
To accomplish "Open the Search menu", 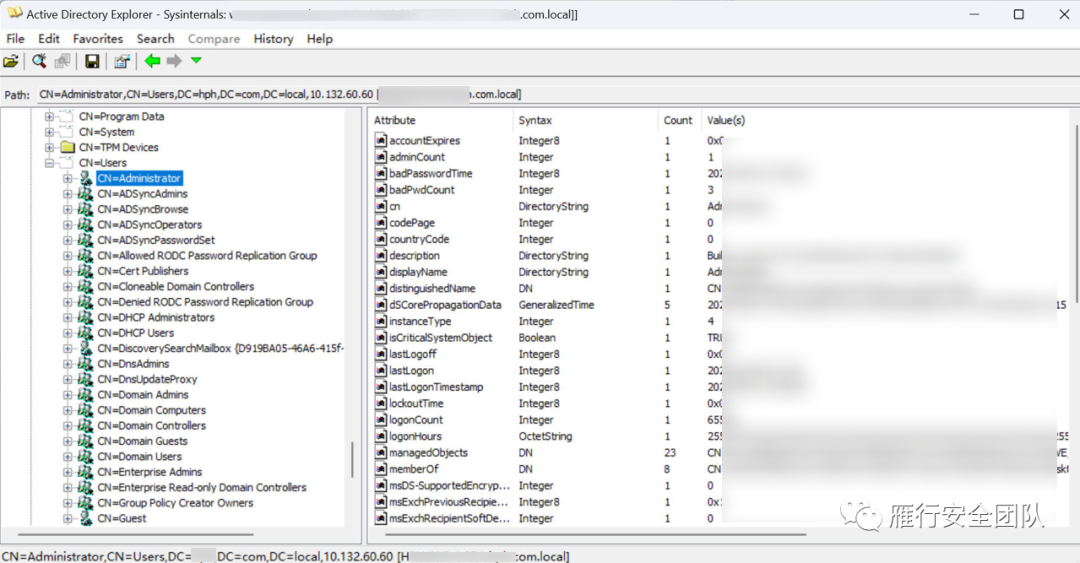I will click(156, 39).
